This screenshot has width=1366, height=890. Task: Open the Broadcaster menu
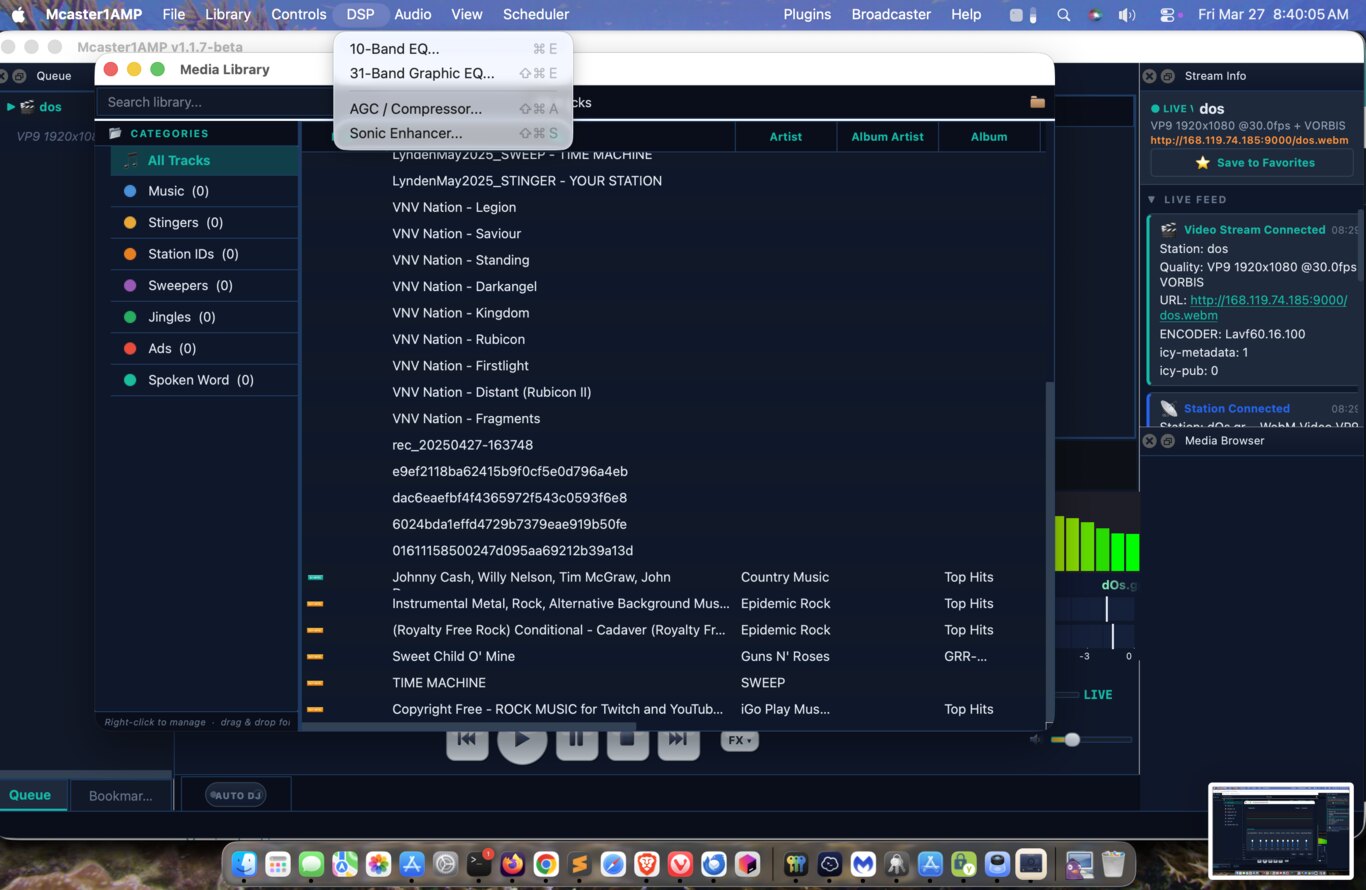tap(891, 14)
